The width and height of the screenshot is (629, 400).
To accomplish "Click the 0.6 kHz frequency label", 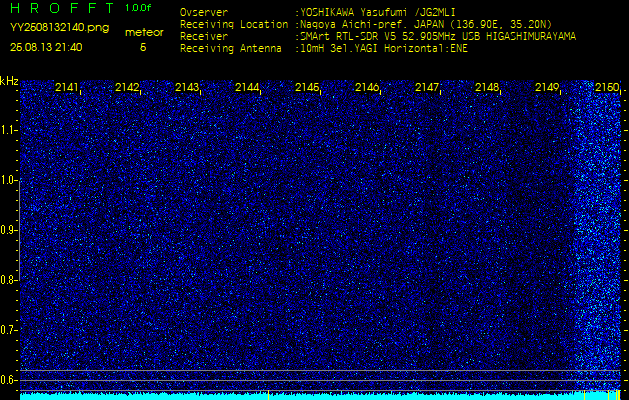I will pyautogui.click(x=9, y=380).
